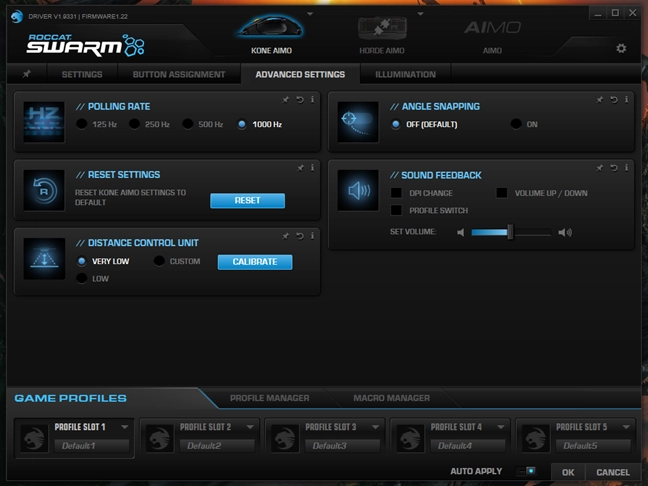Expand the Kone AIMO device dropdown arrow
Image resolution: width=648 pixels, height=486 pixels.
tap(310, 14)
